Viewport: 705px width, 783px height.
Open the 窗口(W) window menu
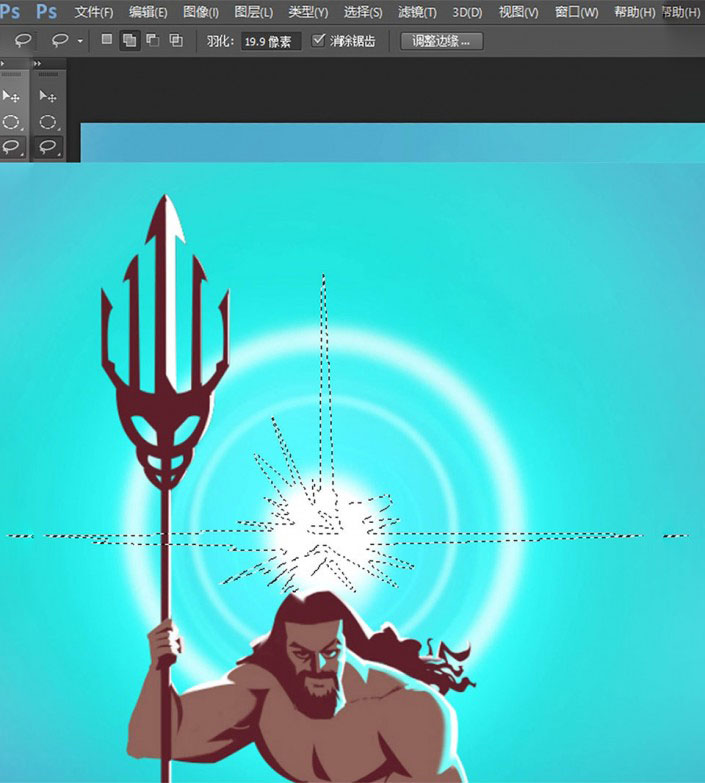(576, 12)
